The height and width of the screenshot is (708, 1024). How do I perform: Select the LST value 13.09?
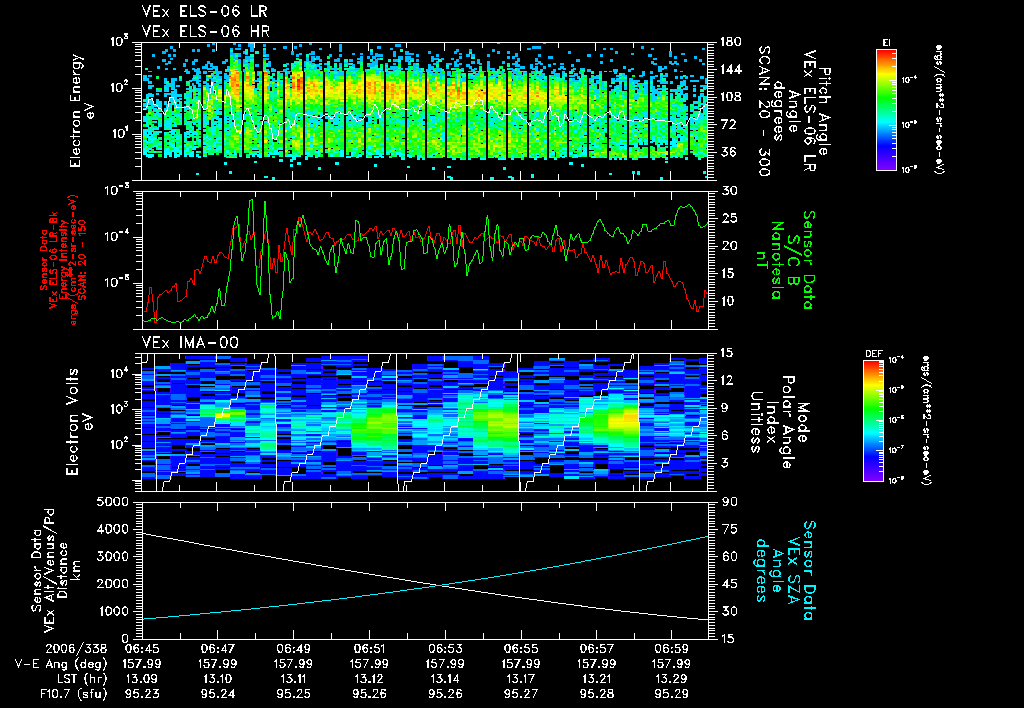point(142,679)
